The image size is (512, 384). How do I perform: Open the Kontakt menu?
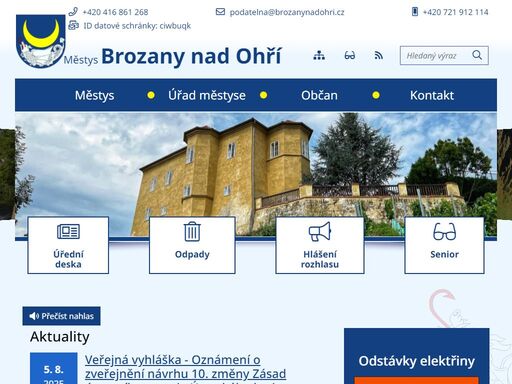coord(432,95)
